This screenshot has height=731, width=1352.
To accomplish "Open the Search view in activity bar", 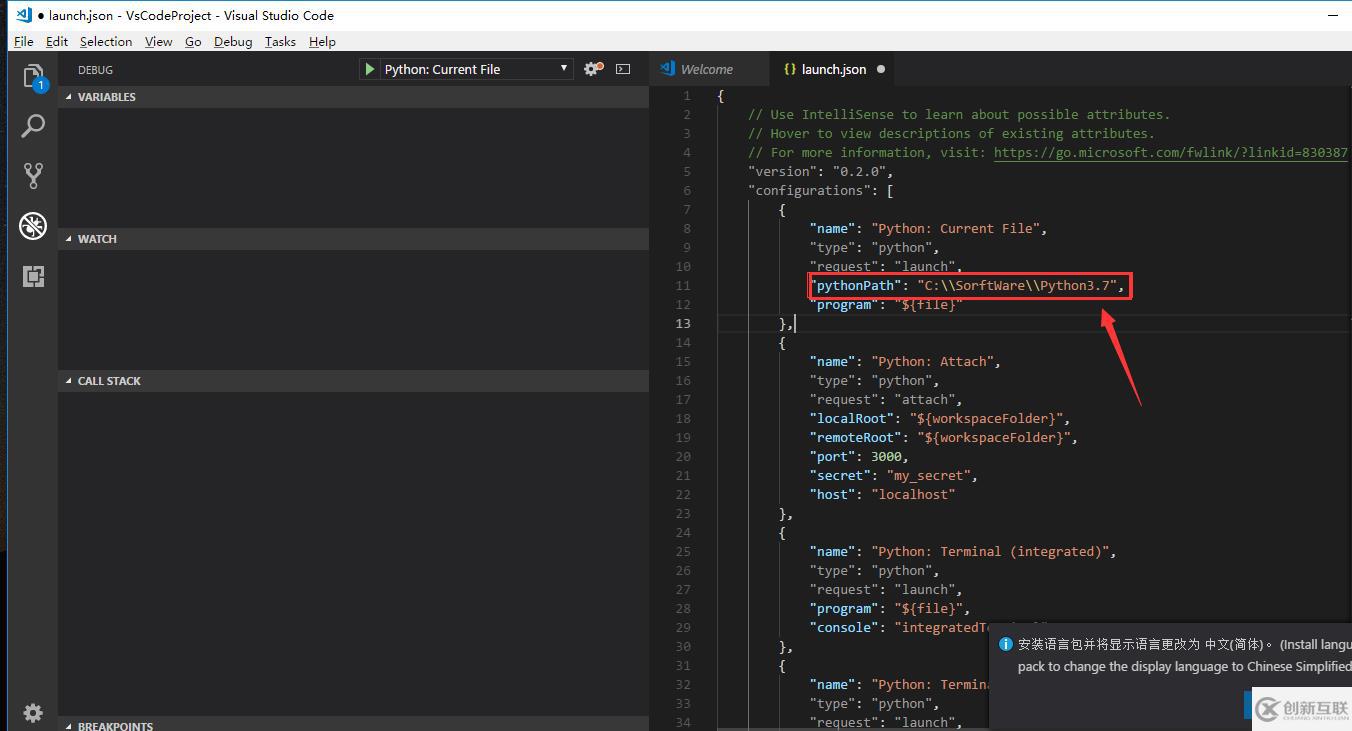I will [x=33, y=126].
